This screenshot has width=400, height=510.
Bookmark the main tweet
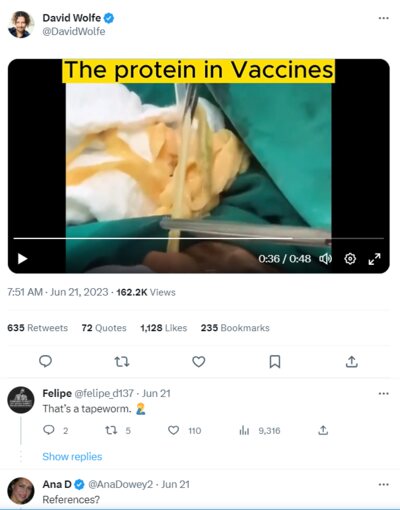tap(275, 361)
